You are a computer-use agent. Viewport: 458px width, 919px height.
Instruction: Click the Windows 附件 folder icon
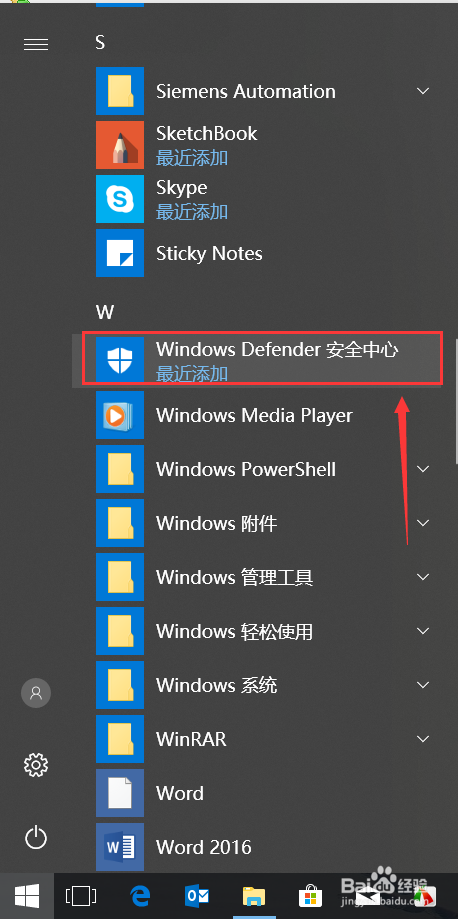[120, 523]
